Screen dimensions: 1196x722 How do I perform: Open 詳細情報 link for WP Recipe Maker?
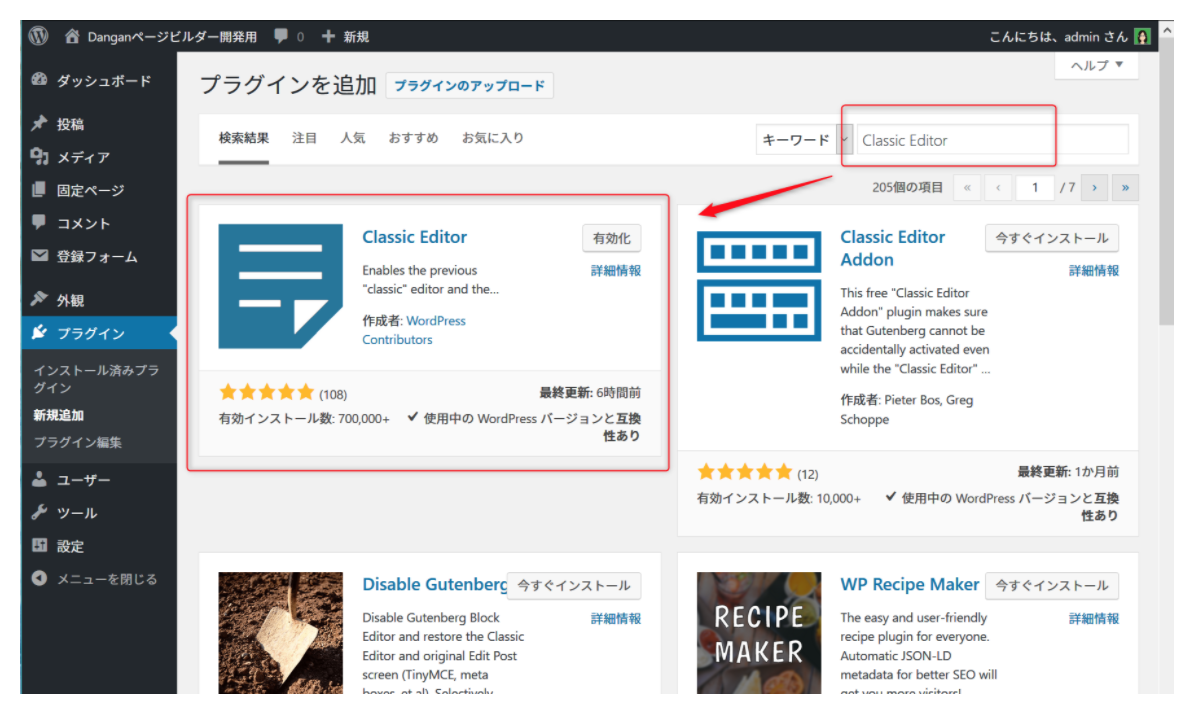(x=1094, y=618)
